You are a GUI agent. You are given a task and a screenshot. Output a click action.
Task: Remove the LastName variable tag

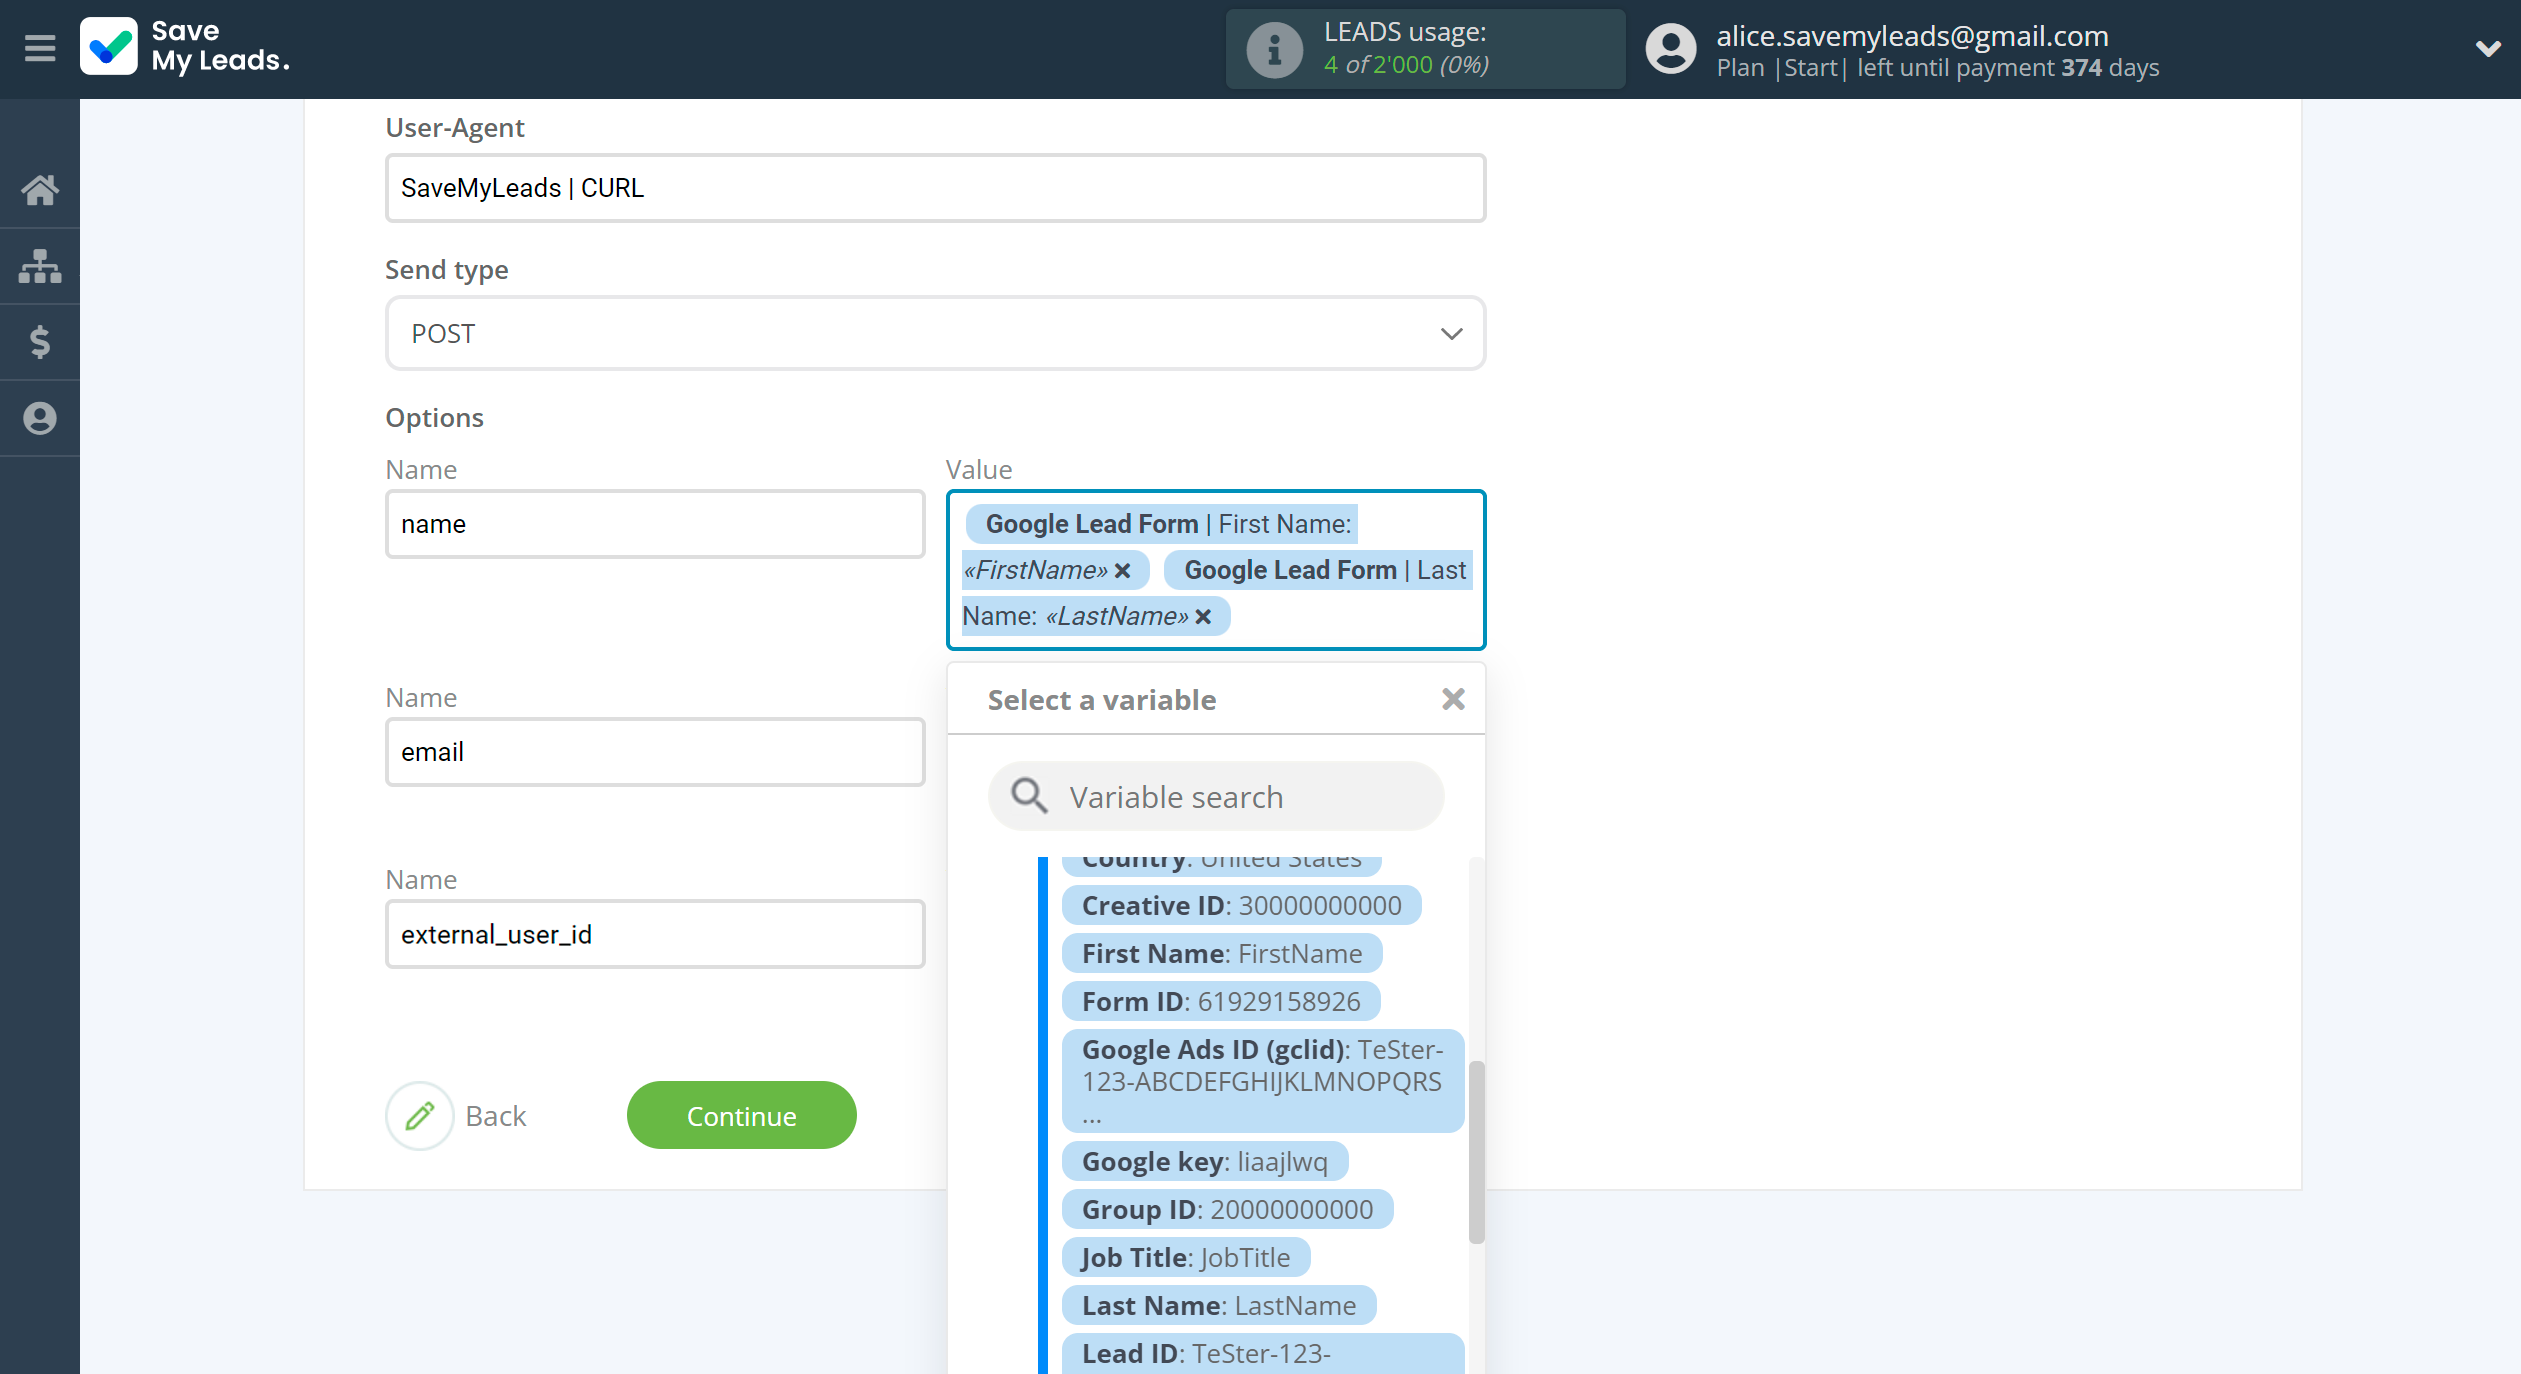click(1203, 616)
